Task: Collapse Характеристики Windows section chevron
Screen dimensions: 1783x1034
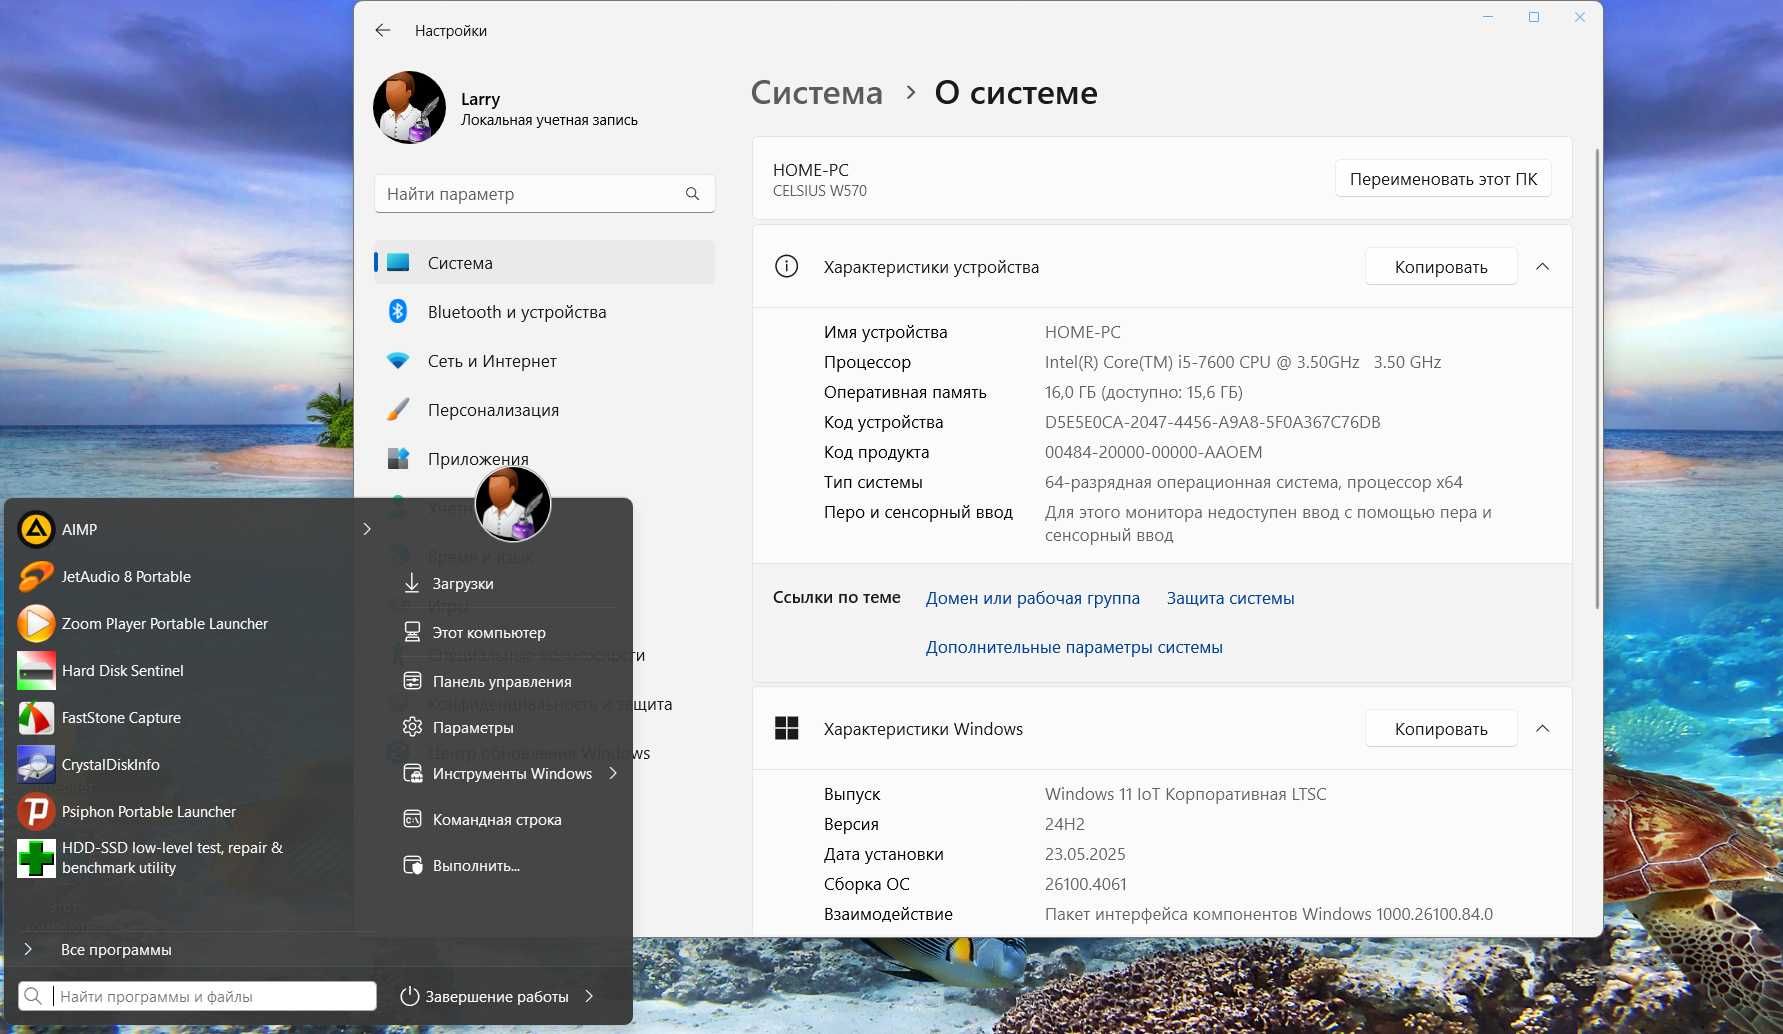Action: coord(1543,728)
